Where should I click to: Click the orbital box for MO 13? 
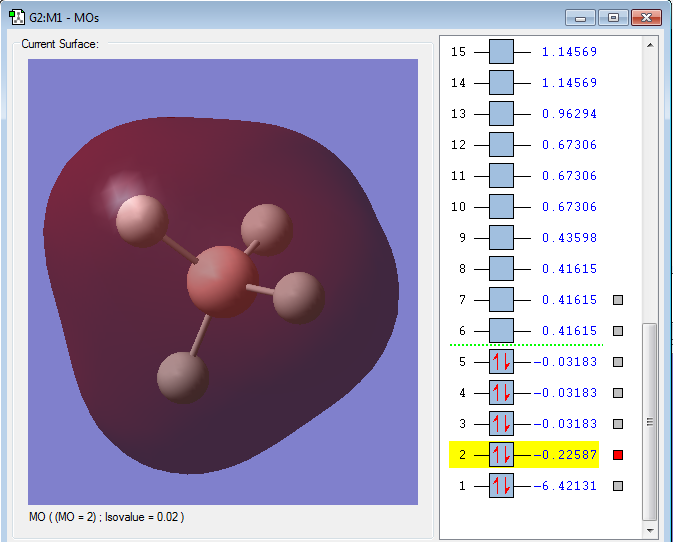pos(501,114)
